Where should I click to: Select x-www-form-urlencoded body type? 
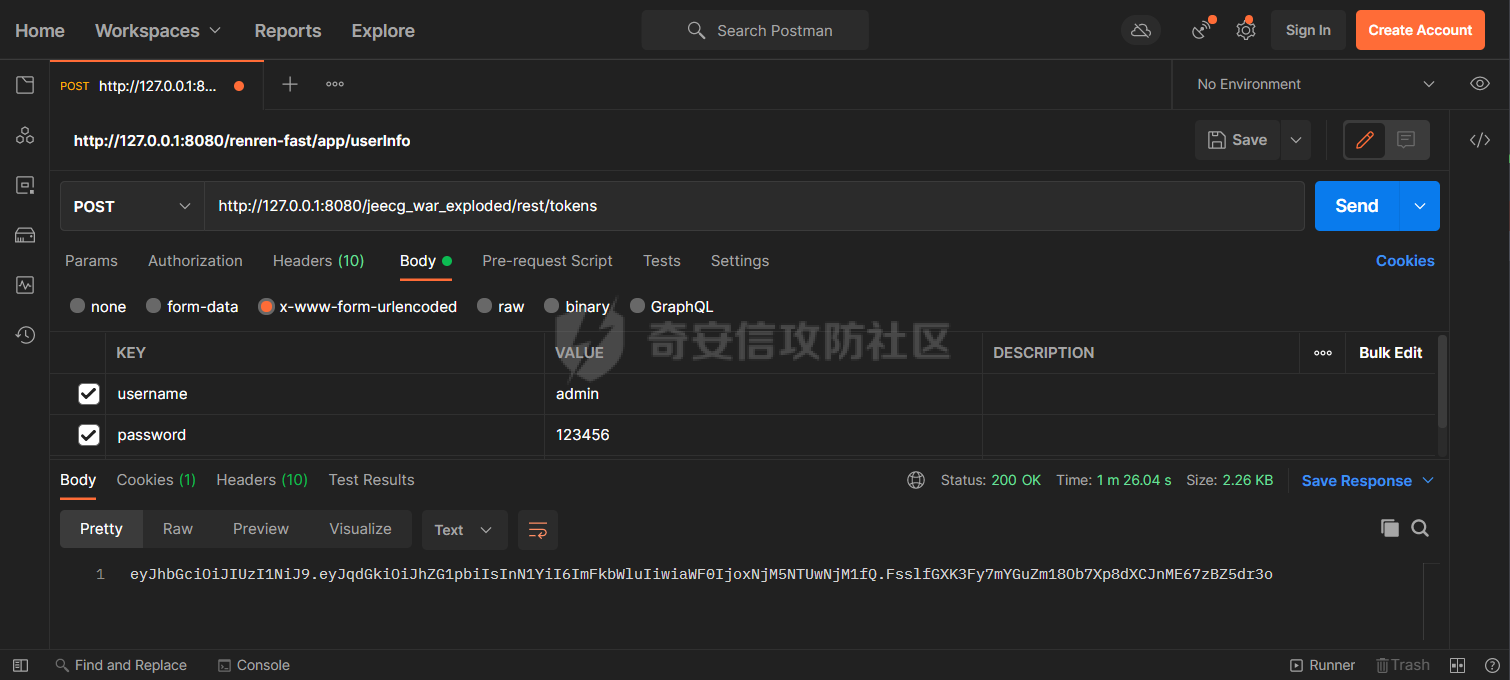(266, 307)
